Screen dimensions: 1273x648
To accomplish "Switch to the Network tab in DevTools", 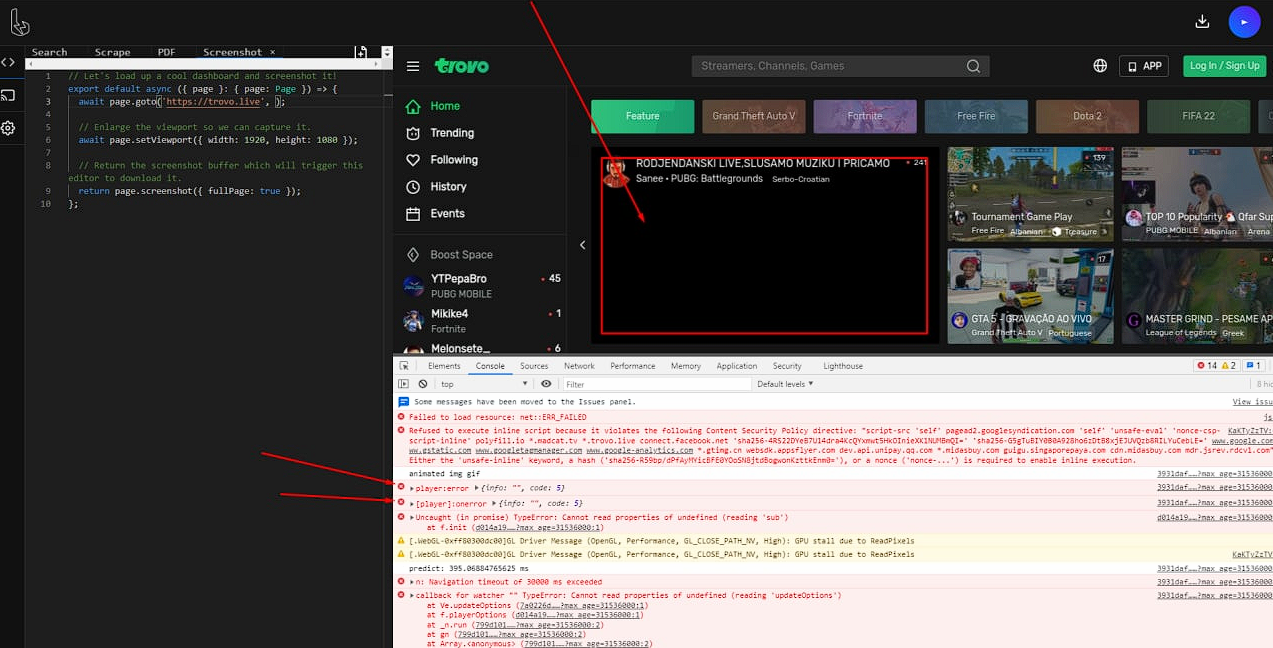I will [x=579, y=365].
